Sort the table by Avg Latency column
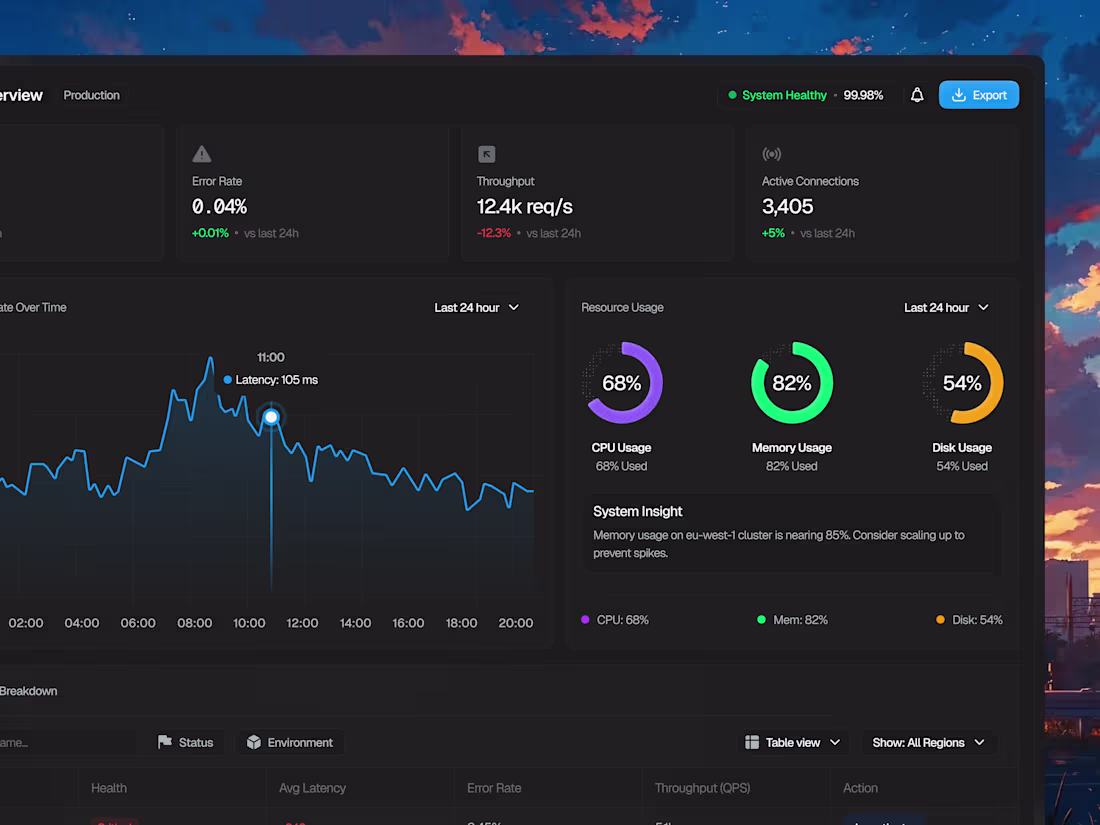This screenshot has height=825, width=1100. [x=313, y=788]
